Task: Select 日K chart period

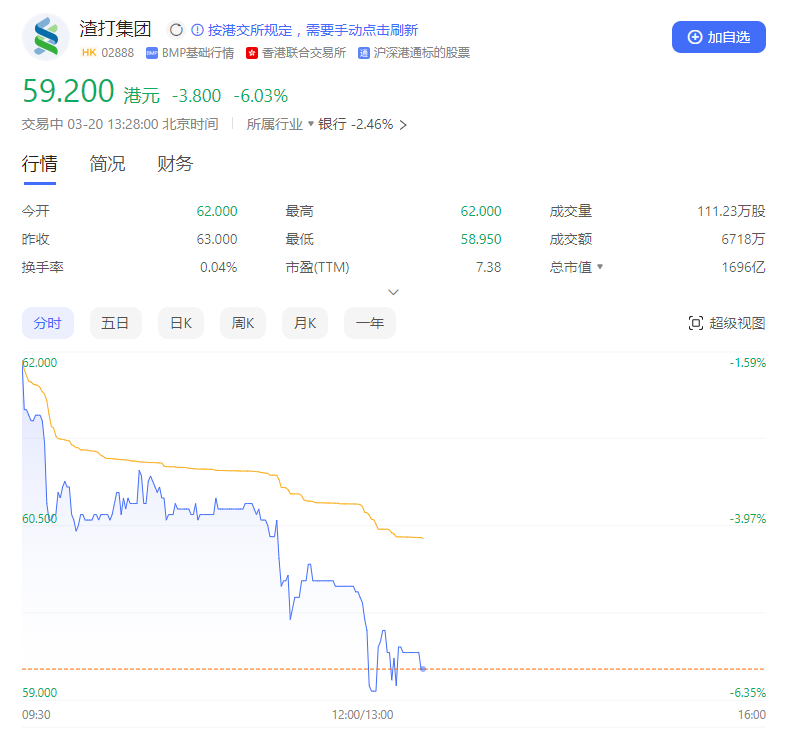Action: coord(181,323)
